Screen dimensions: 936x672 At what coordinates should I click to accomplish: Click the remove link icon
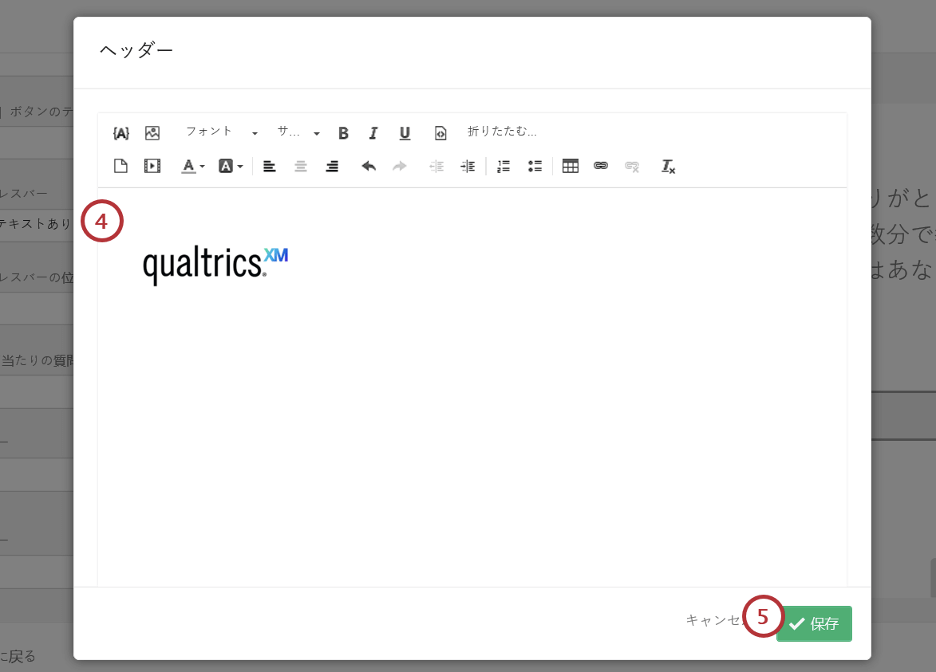(x=632, y=167)
